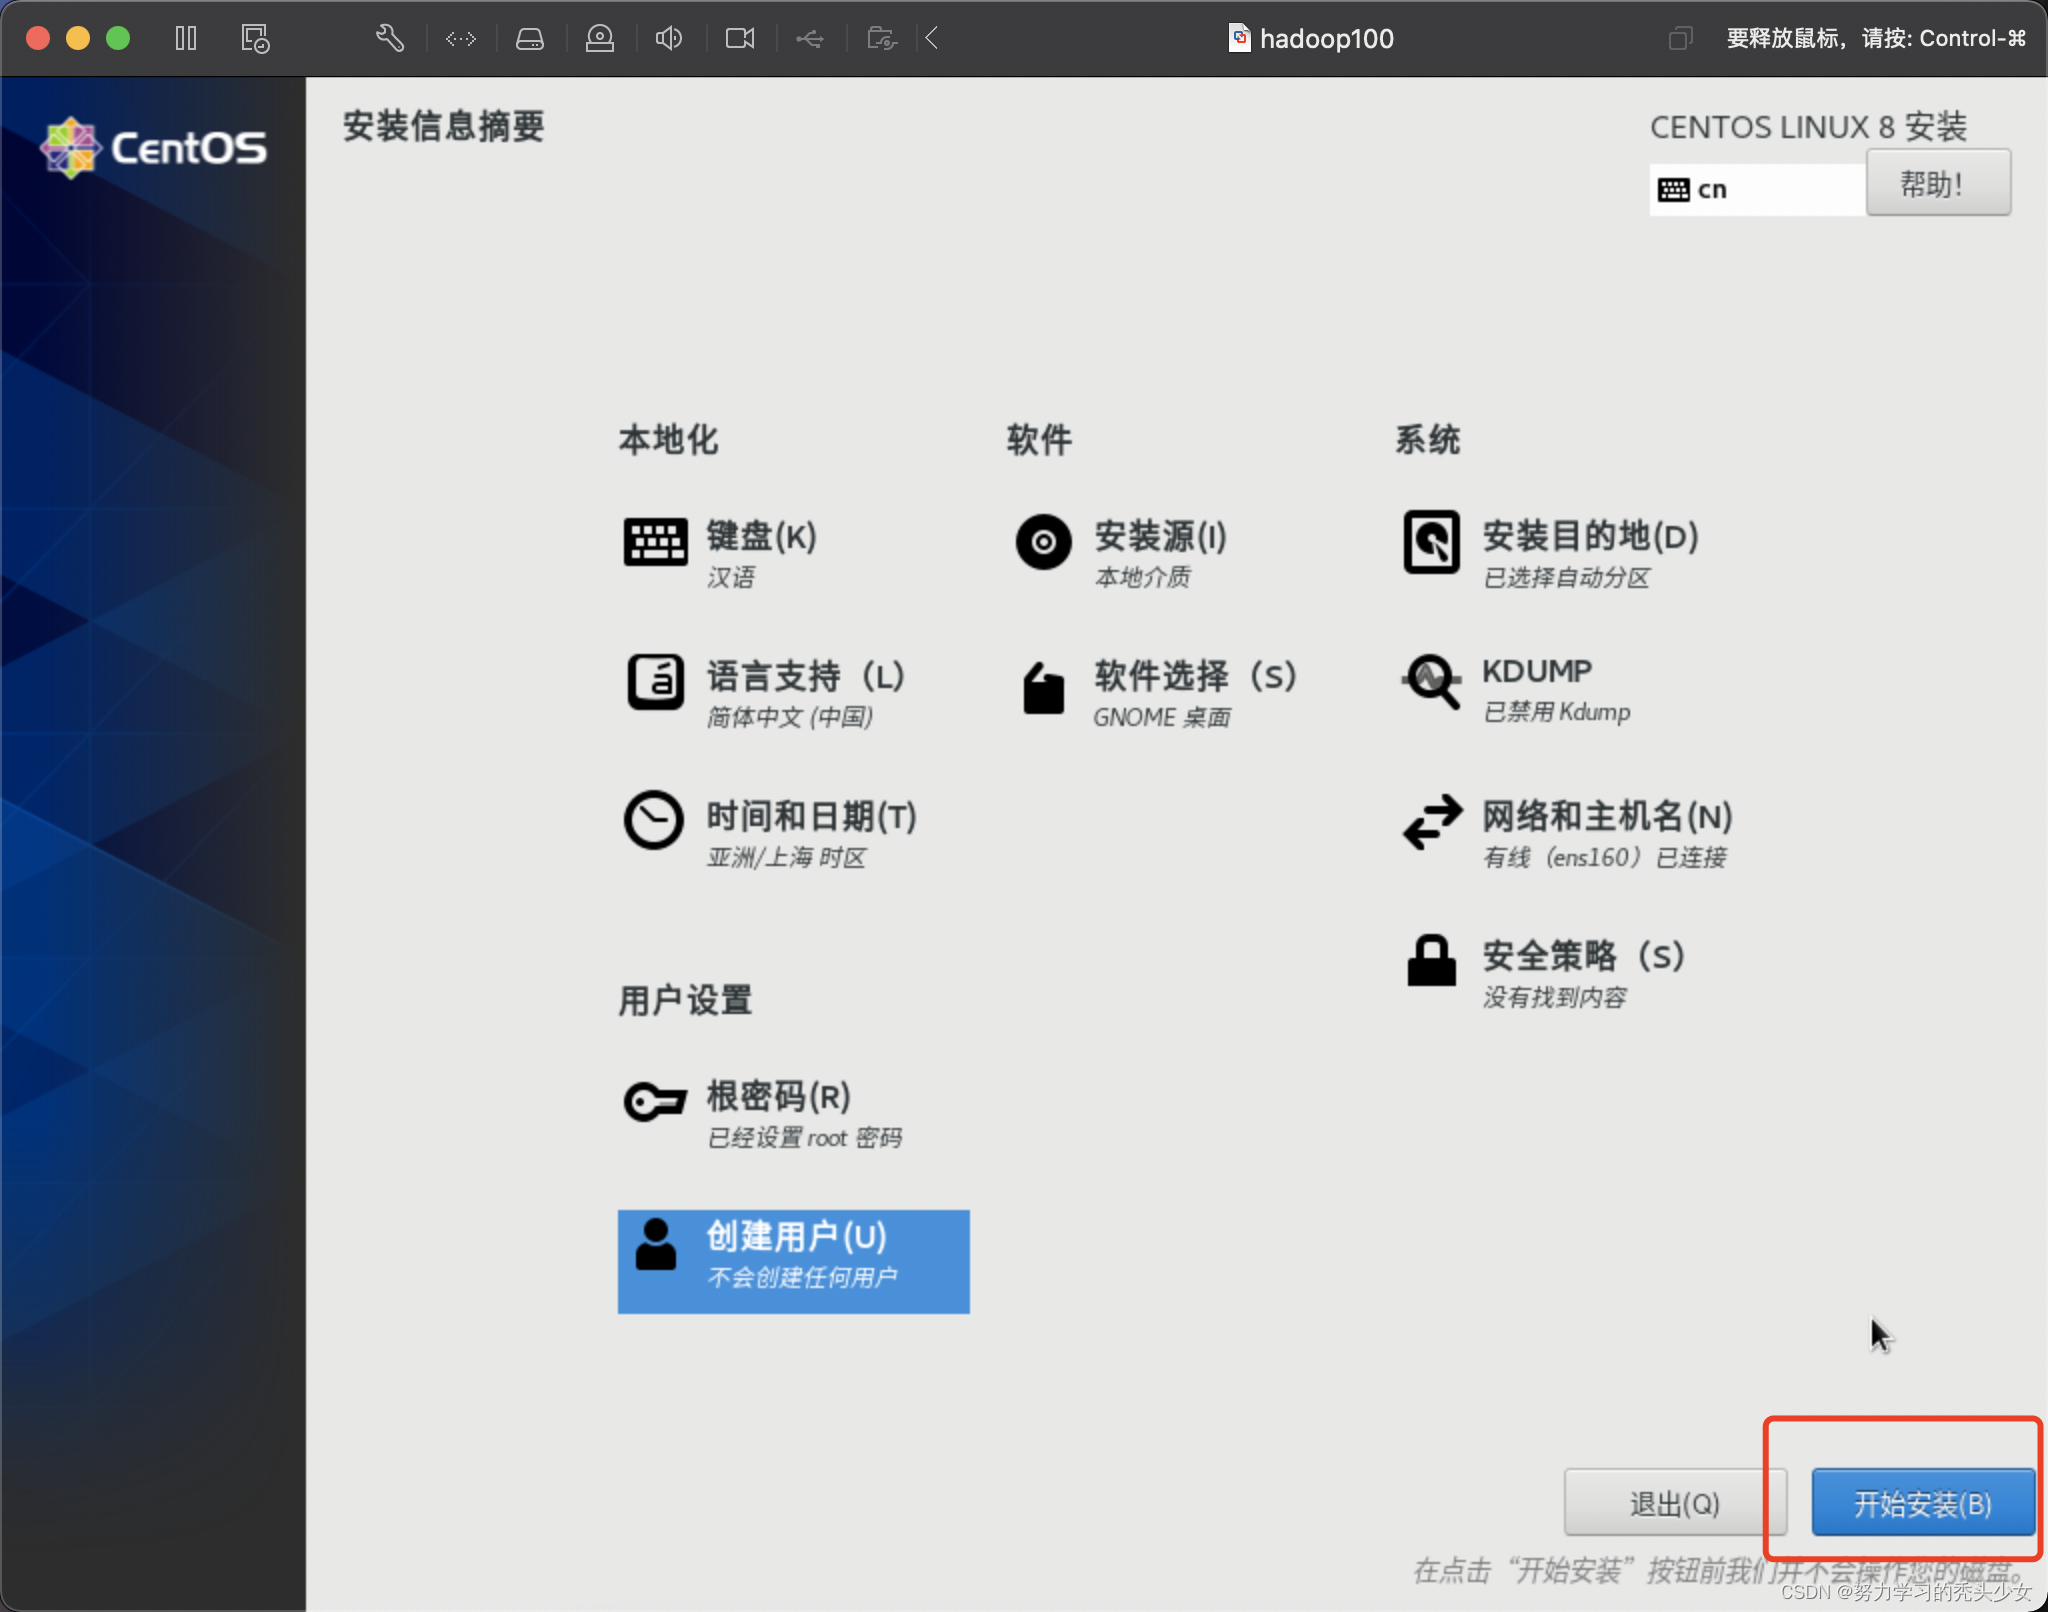This screenshot has height=1612, width=2048.
Task: Click the key icon for root password
Action: tap(655, 1101)
